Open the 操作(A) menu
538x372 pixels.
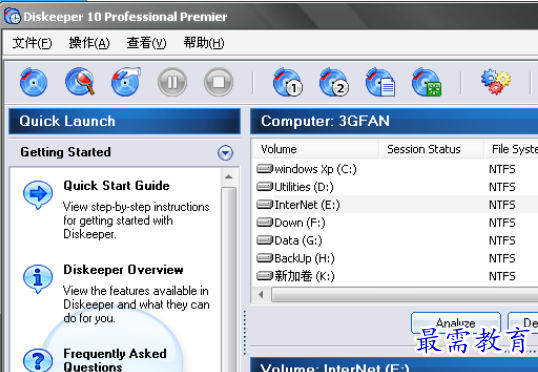89,43
